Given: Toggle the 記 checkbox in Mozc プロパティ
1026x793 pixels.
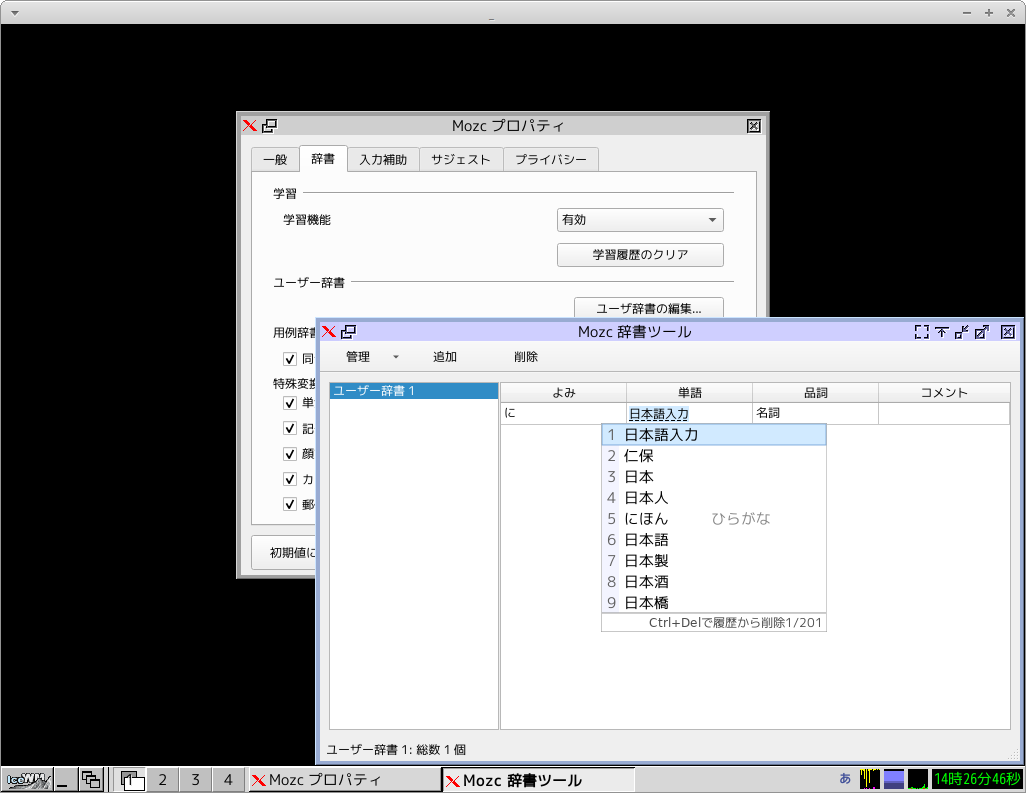Looking at the screenshot, I should click(x=290, y=428).
